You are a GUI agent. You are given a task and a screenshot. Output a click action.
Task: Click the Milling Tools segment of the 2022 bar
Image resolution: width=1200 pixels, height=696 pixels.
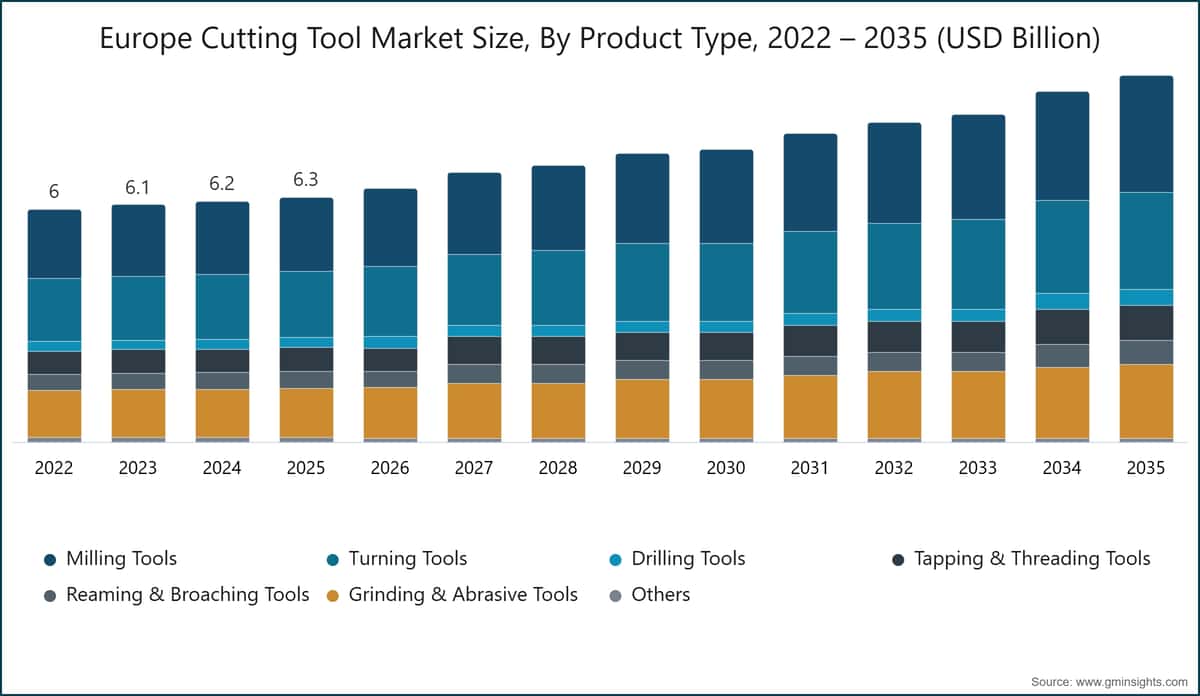pyautogui.click(x=54, y=244)
